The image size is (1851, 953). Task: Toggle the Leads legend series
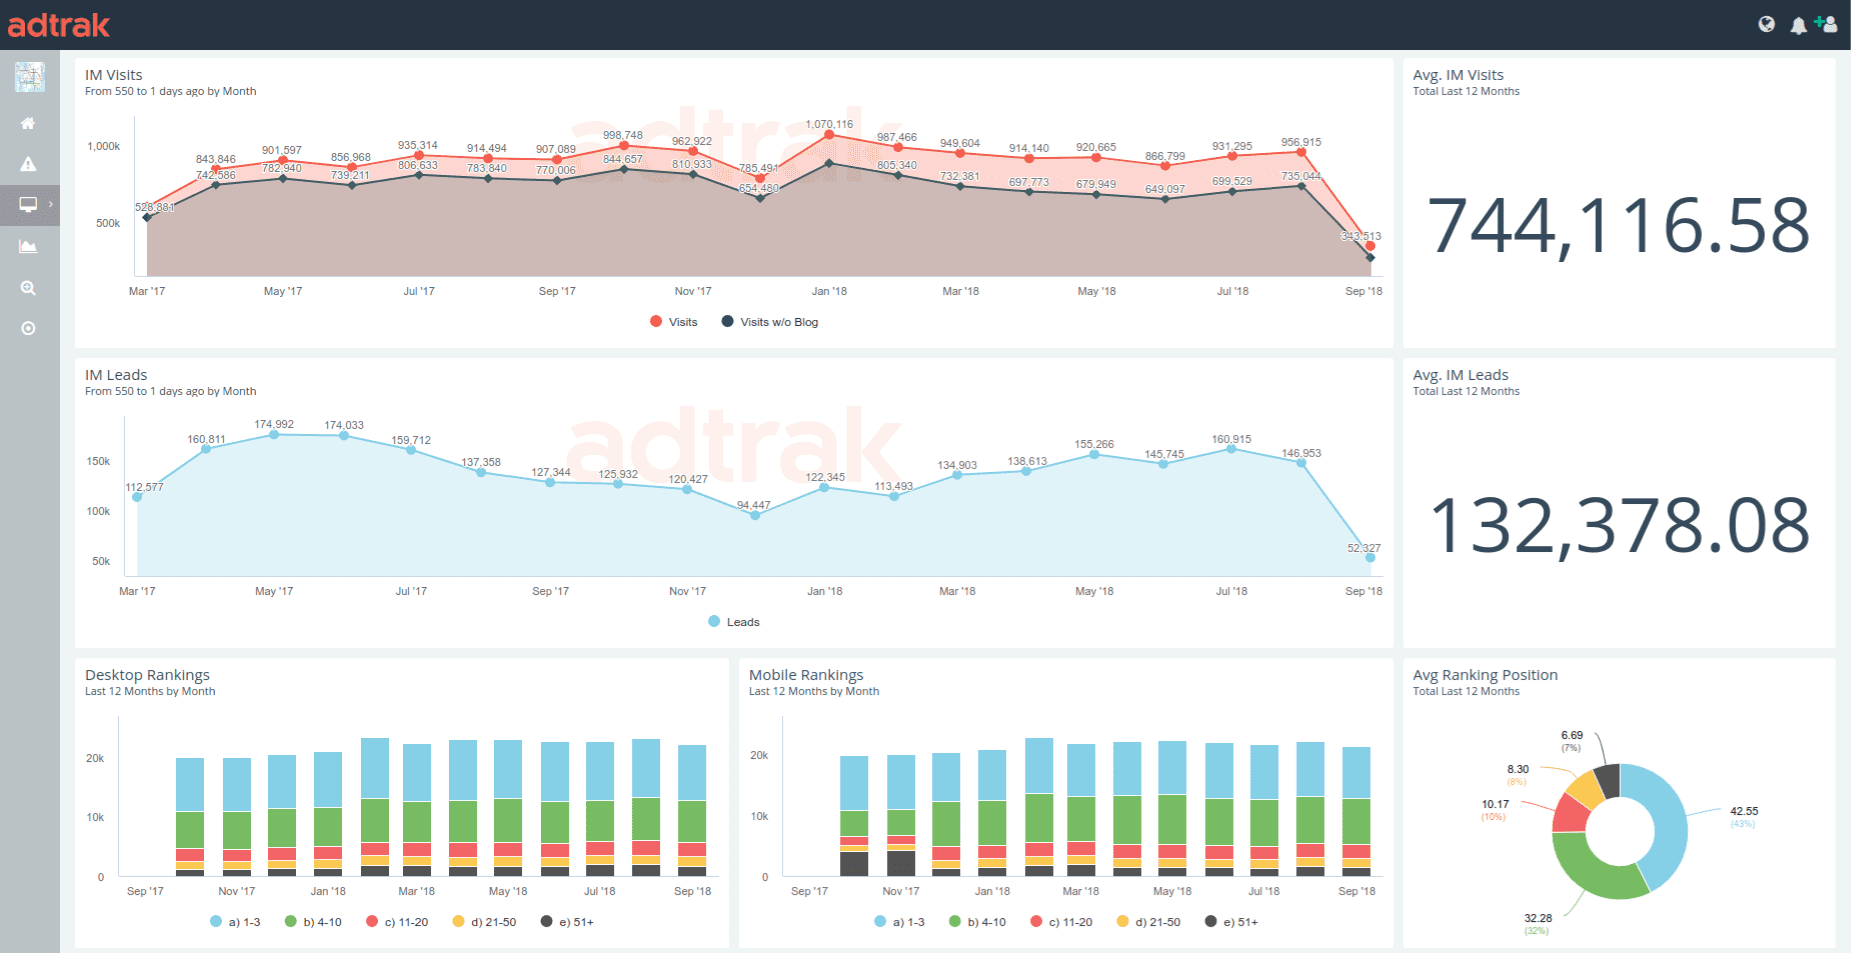(734, 622)
